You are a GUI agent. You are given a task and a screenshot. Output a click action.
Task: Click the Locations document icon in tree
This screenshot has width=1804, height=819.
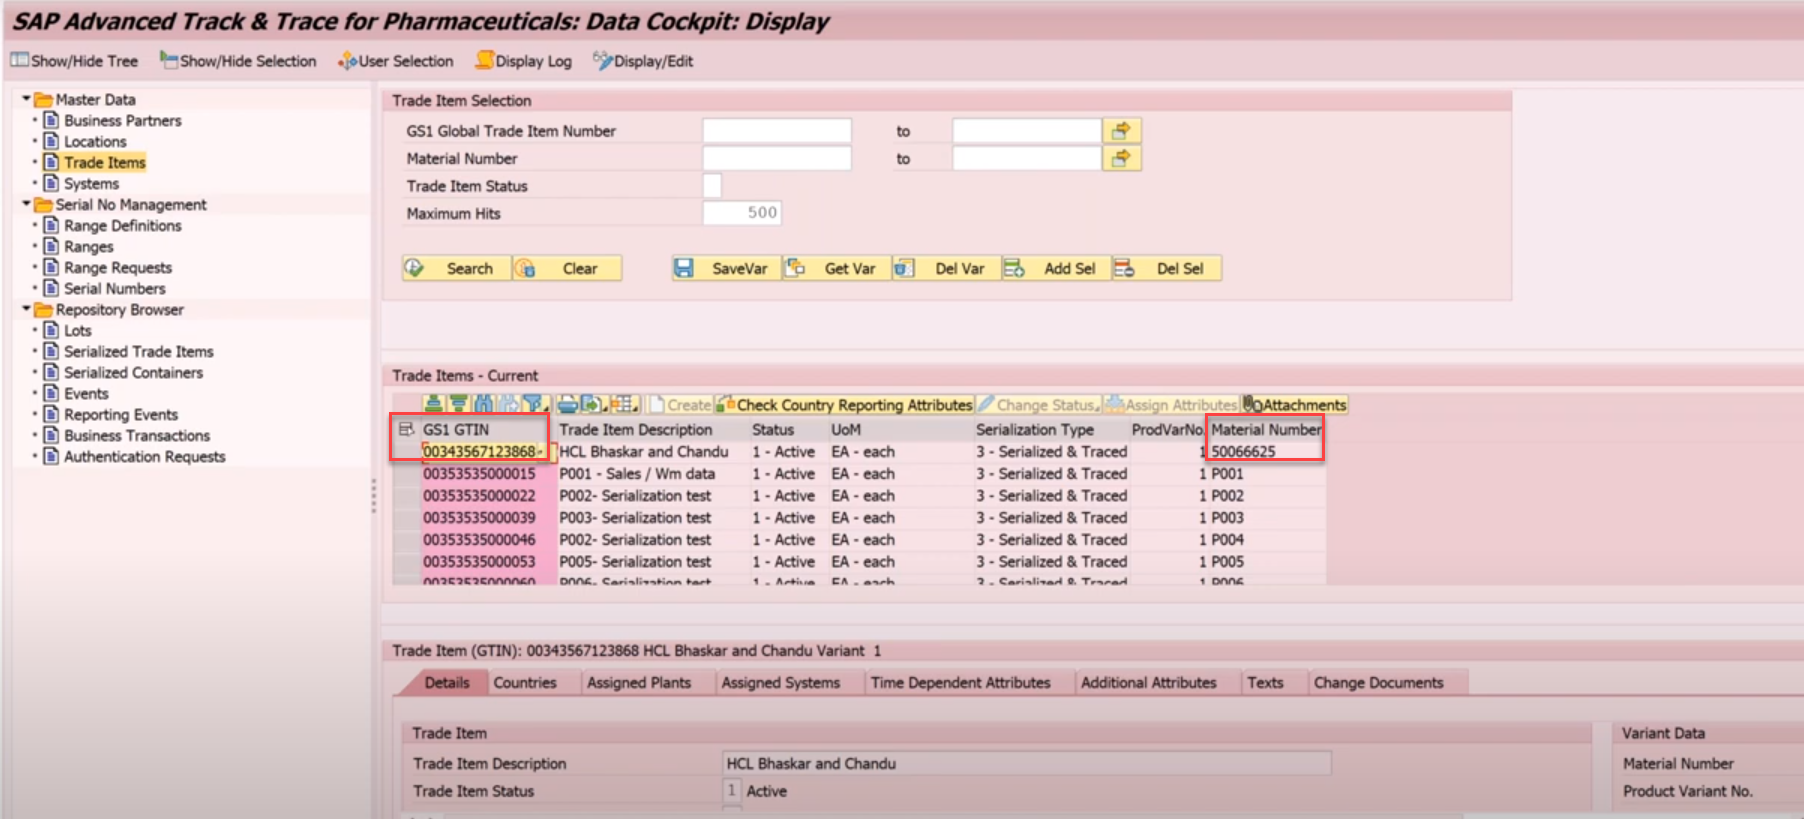51,141
